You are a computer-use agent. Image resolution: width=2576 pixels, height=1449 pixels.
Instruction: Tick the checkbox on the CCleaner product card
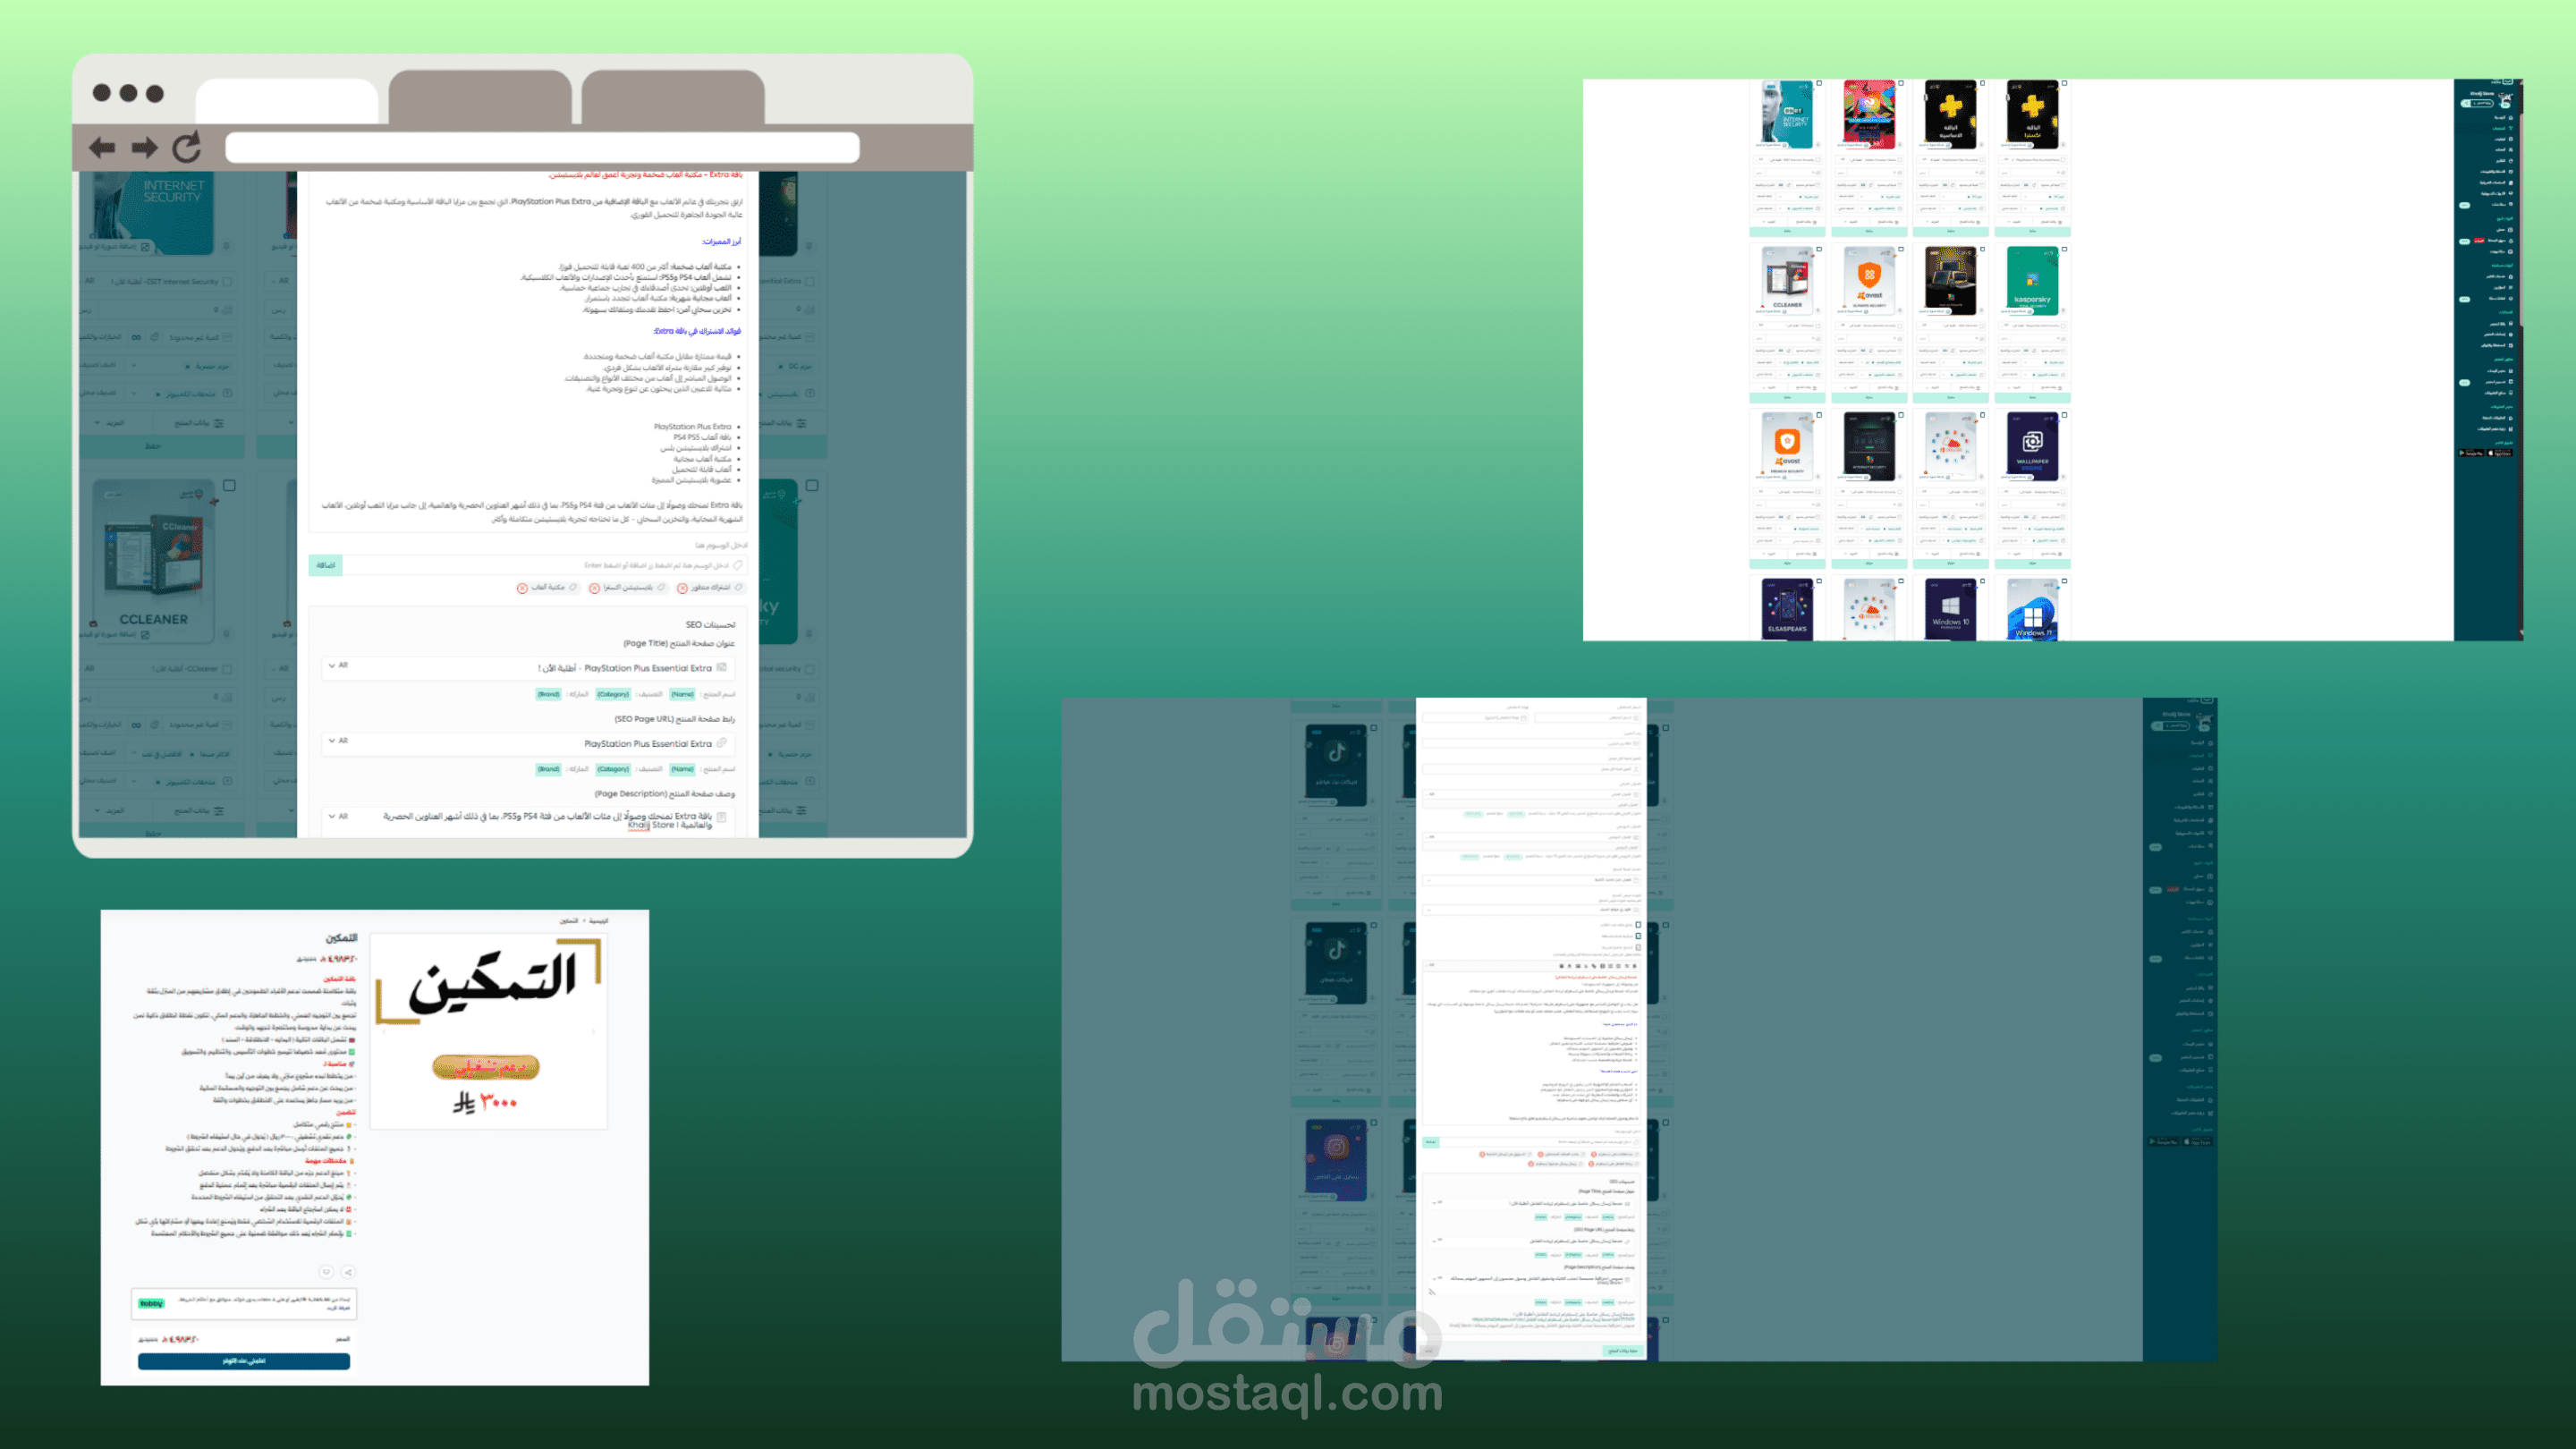click(229, 485)
